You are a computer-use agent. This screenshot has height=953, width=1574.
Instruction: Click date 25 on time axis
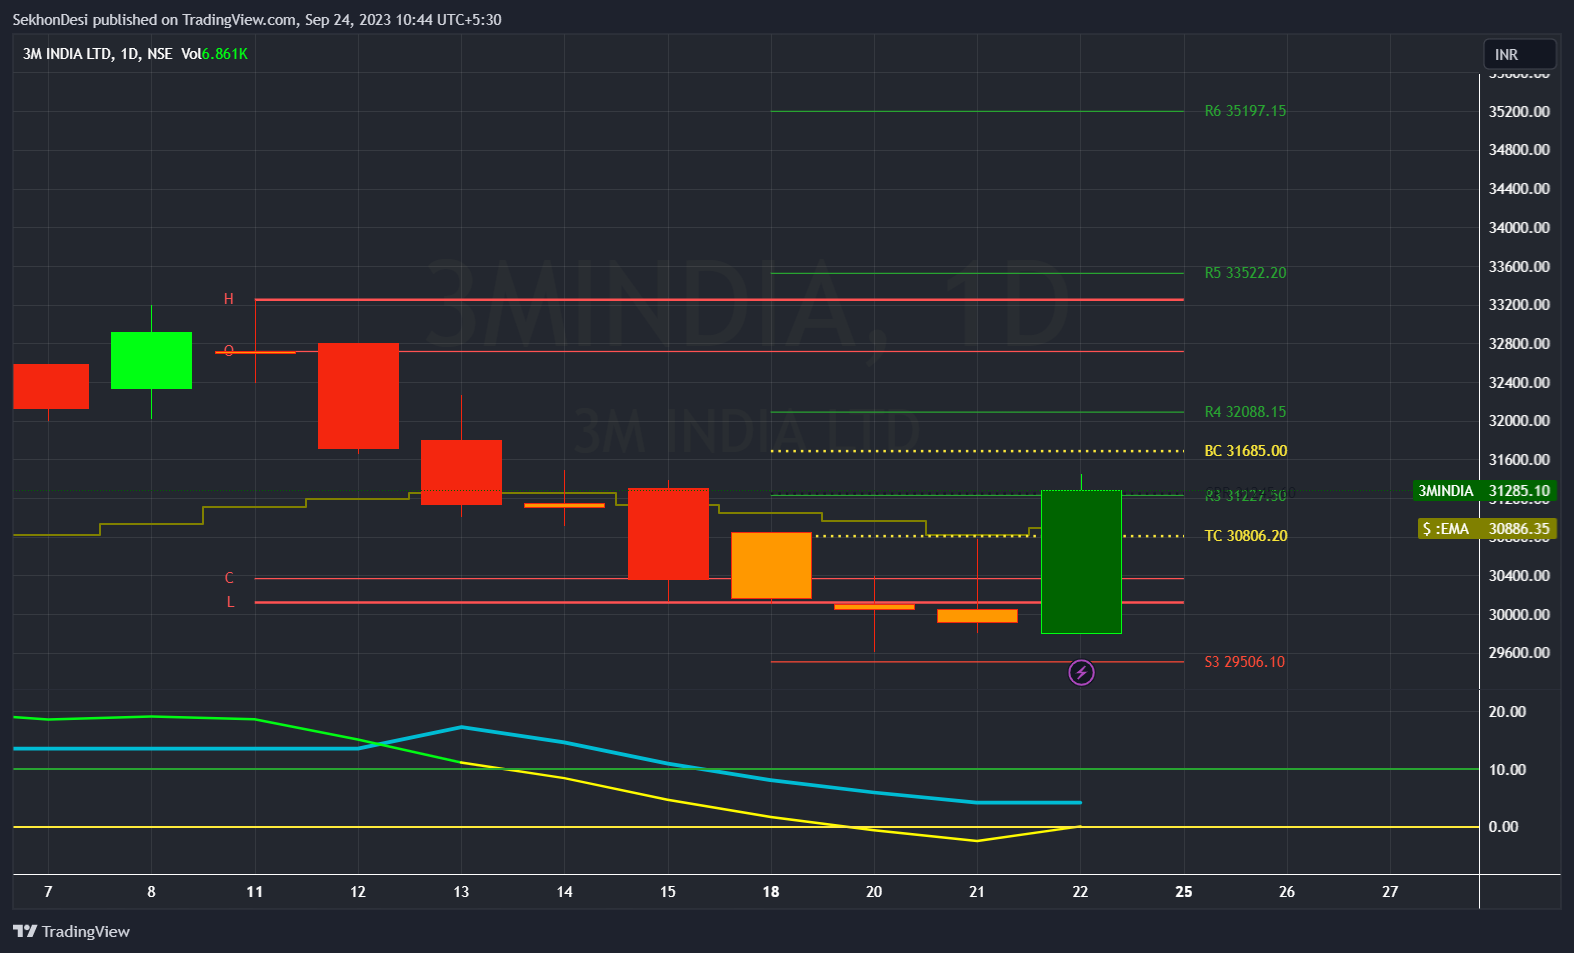click(x=1184, y=892)
